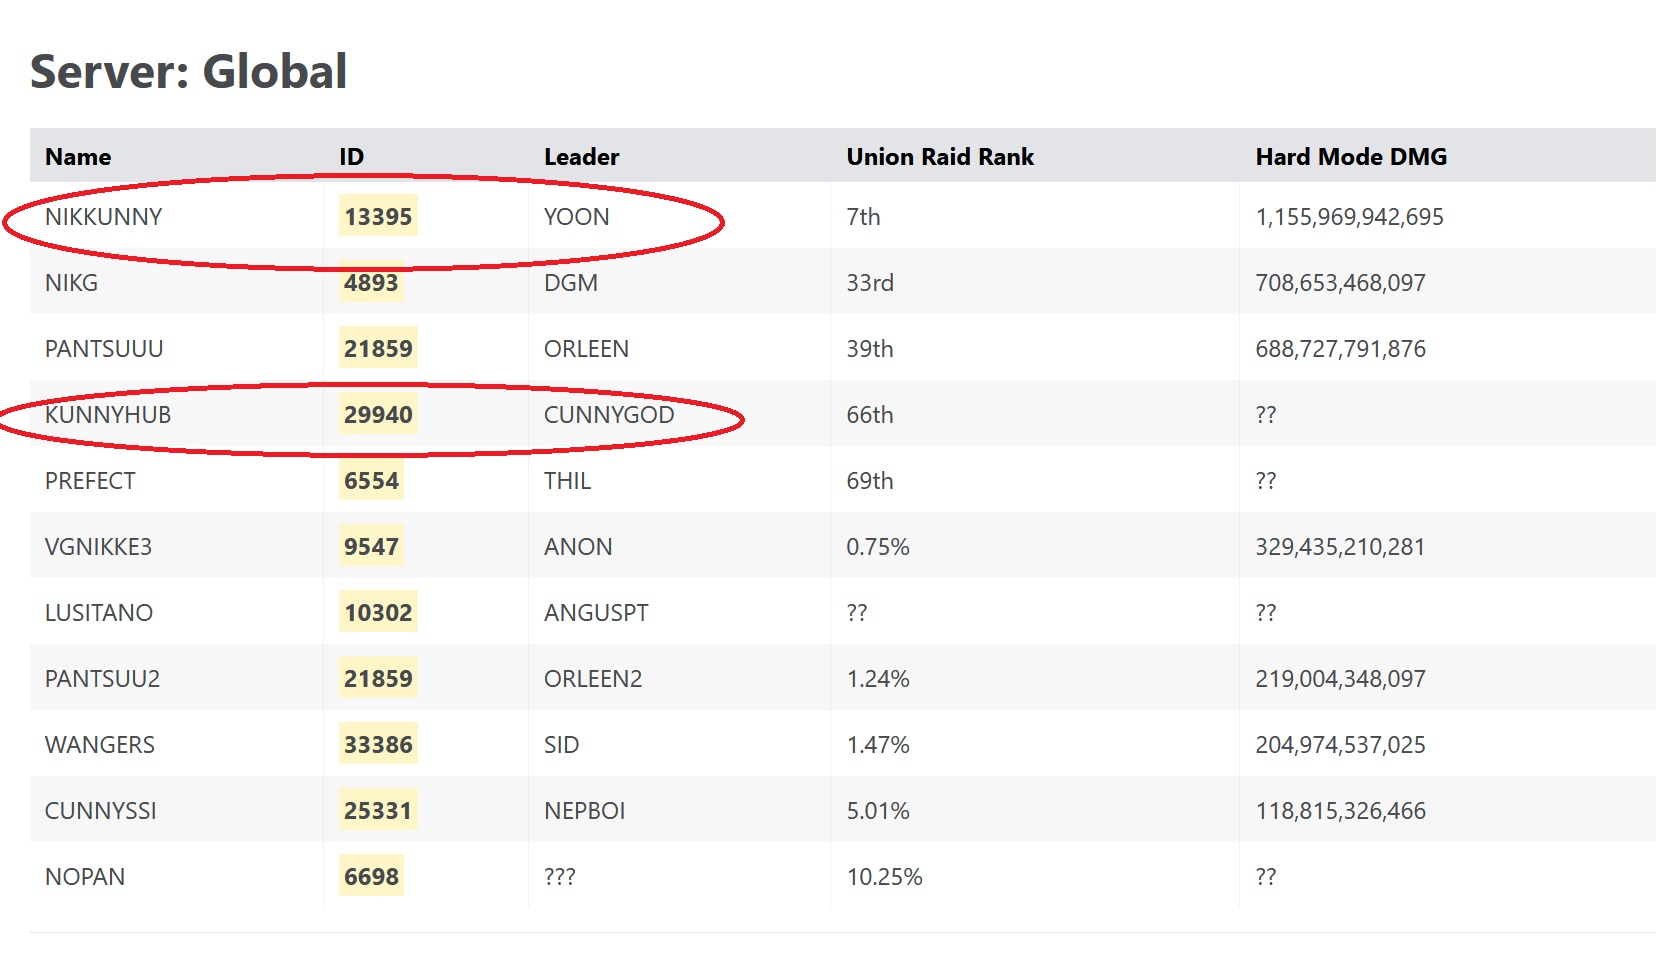This screenshot has width=1670, height=957.
Task: Click the 1.47% rank cell
Action: [878, 745]
